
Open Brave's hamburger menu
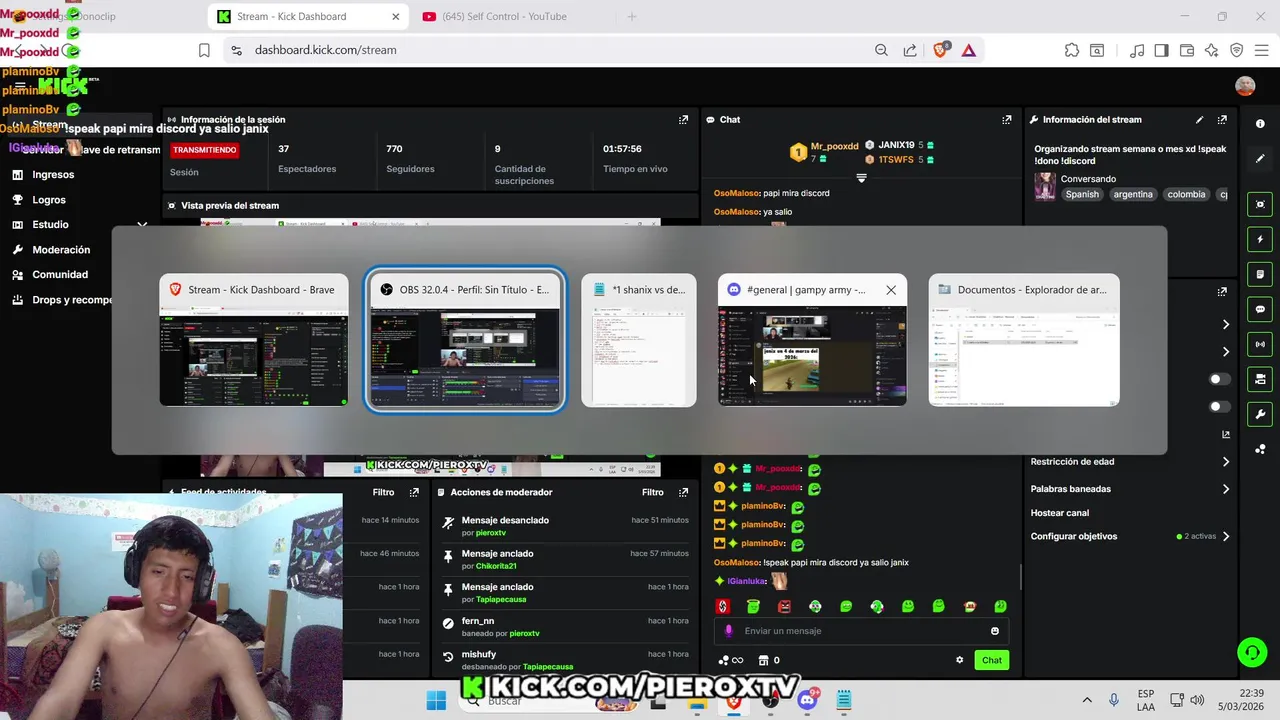(x=1262, y=50)
